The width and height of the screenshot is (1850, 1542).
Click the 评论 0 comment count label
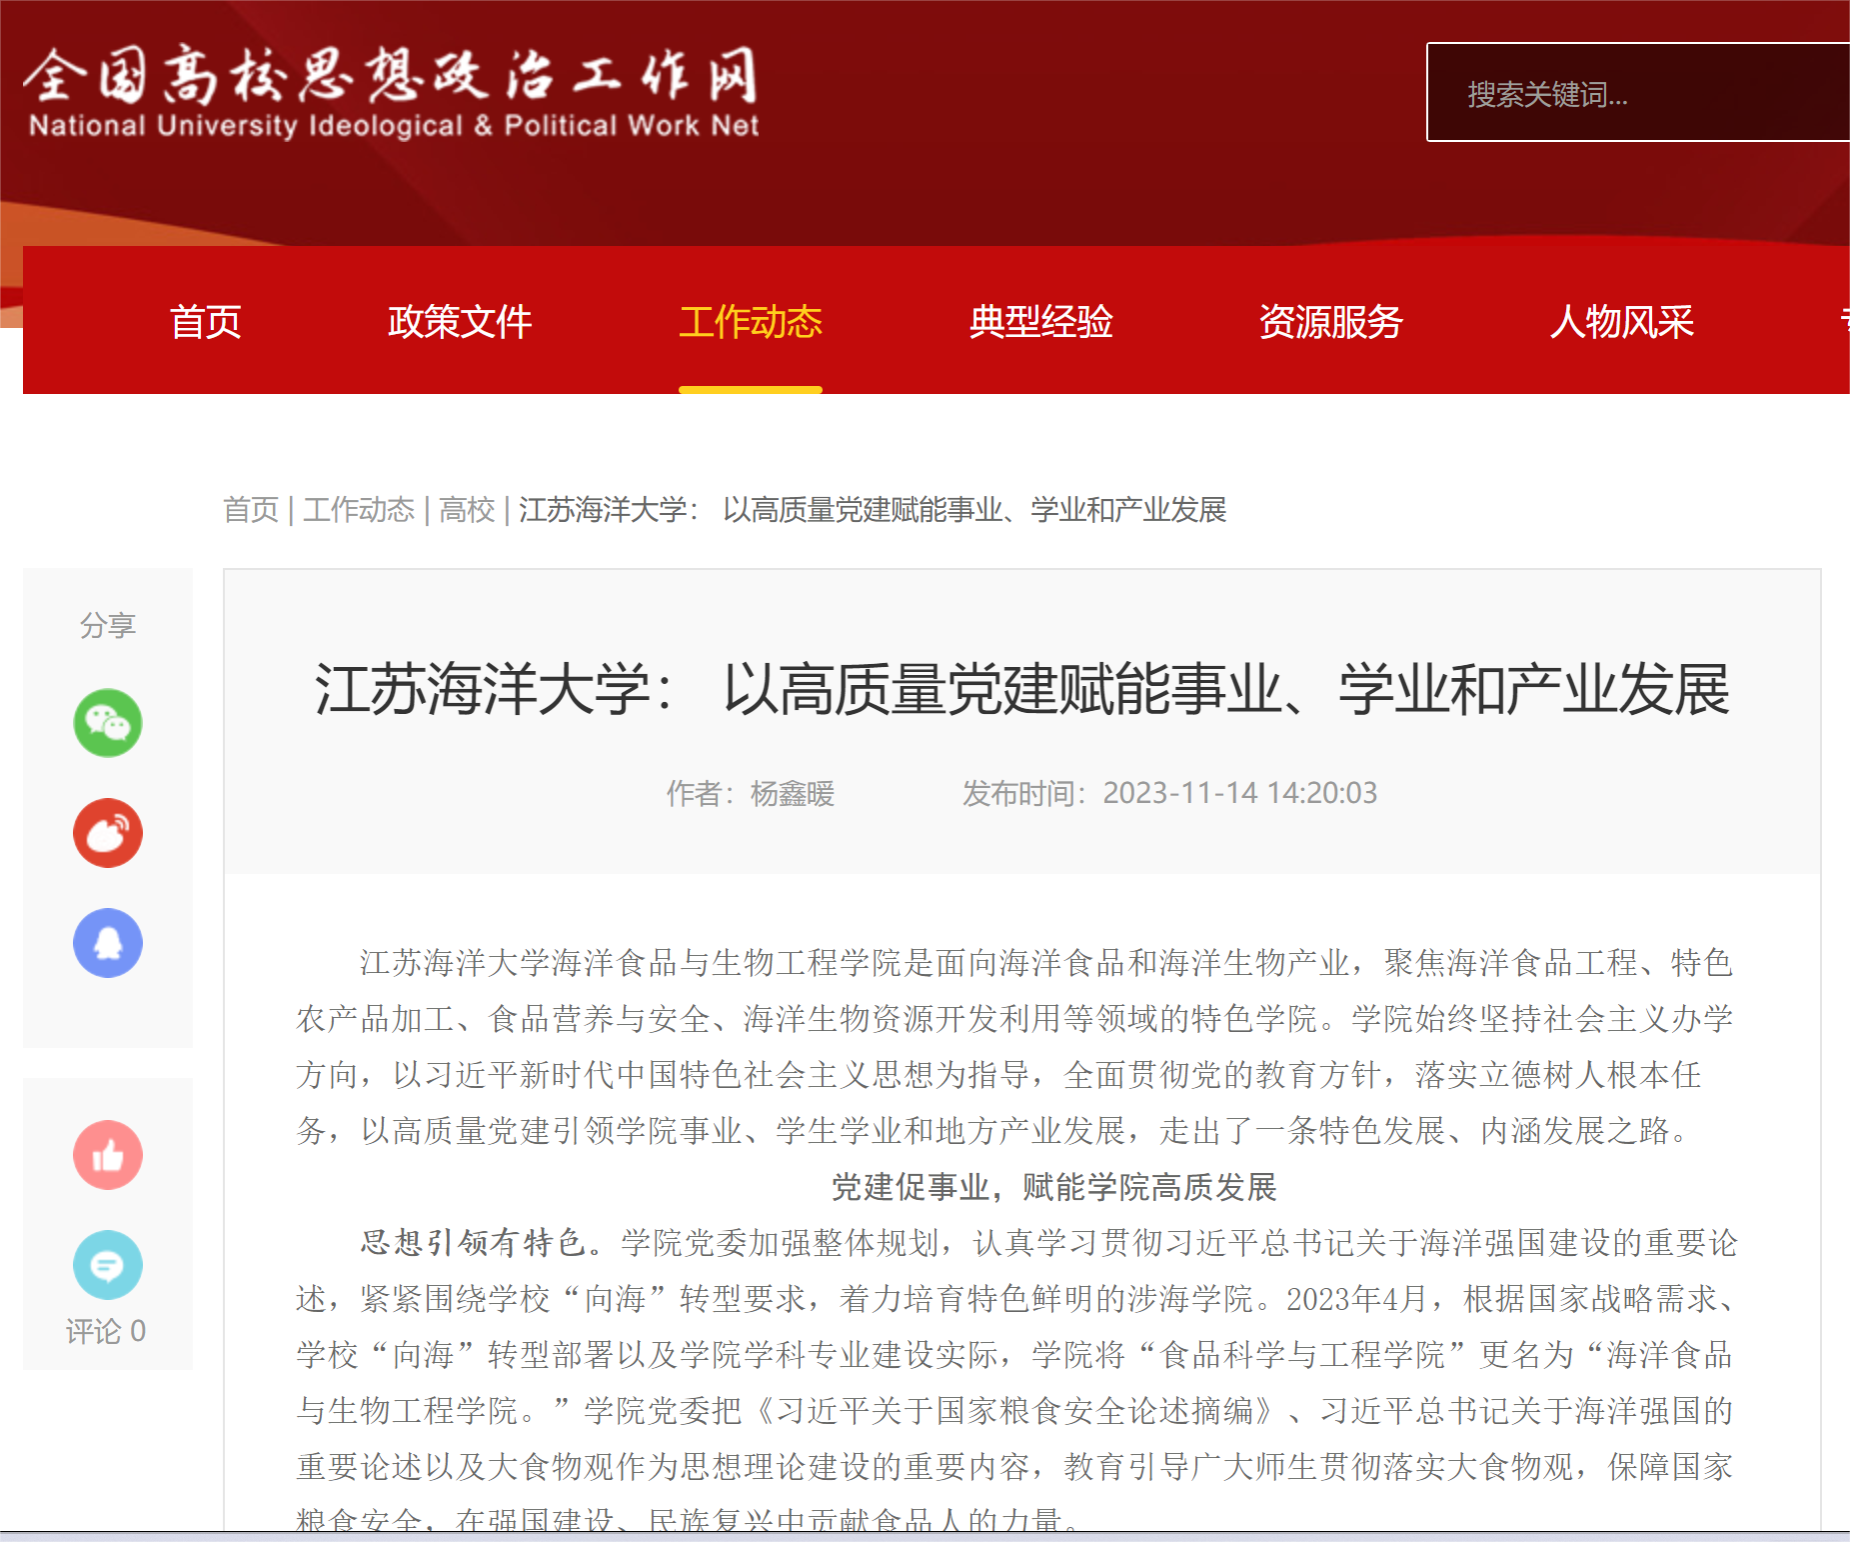106,1331
